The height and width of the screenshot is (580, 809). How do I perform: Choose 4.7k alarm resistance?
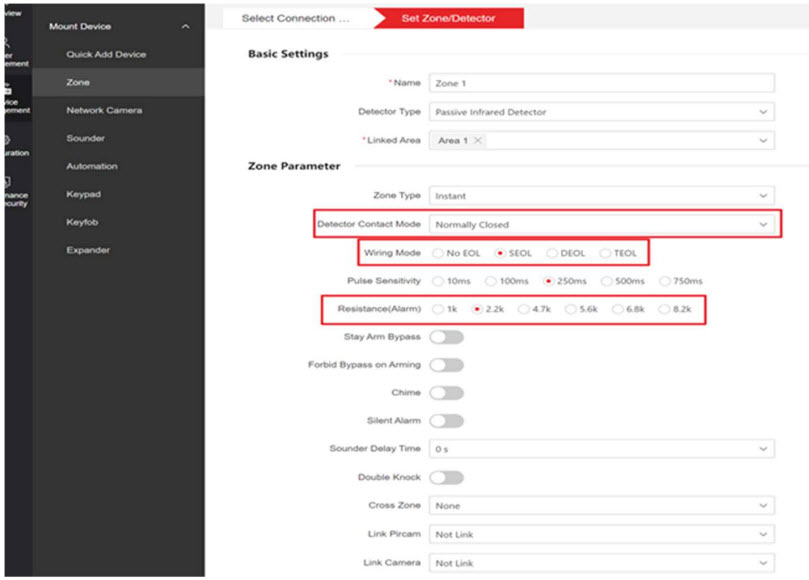[525, 310]
